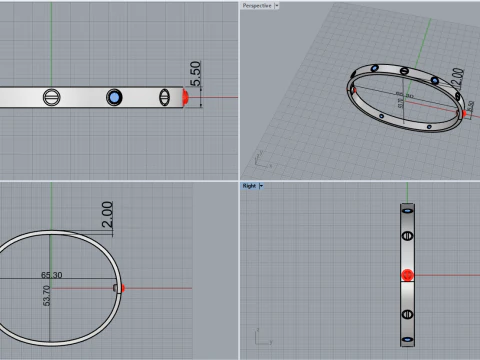
Task: Pick the red gem in top-left viewport
Action: (x=185, y=97)
